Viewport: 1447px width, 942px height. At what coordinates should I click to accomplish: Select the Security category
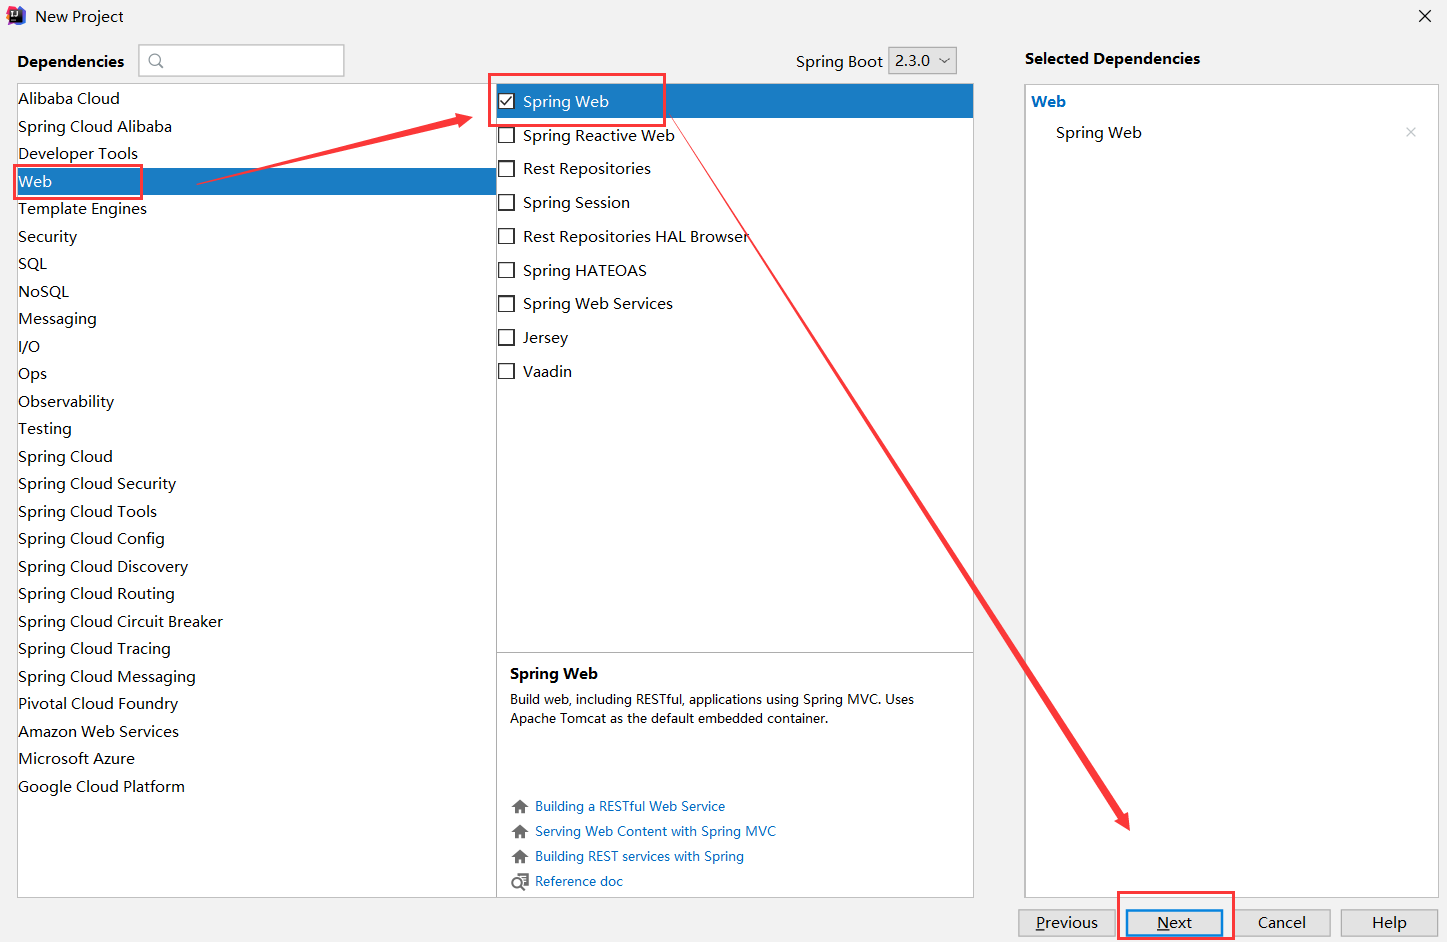pyautogui.click(x=257, y=236)
